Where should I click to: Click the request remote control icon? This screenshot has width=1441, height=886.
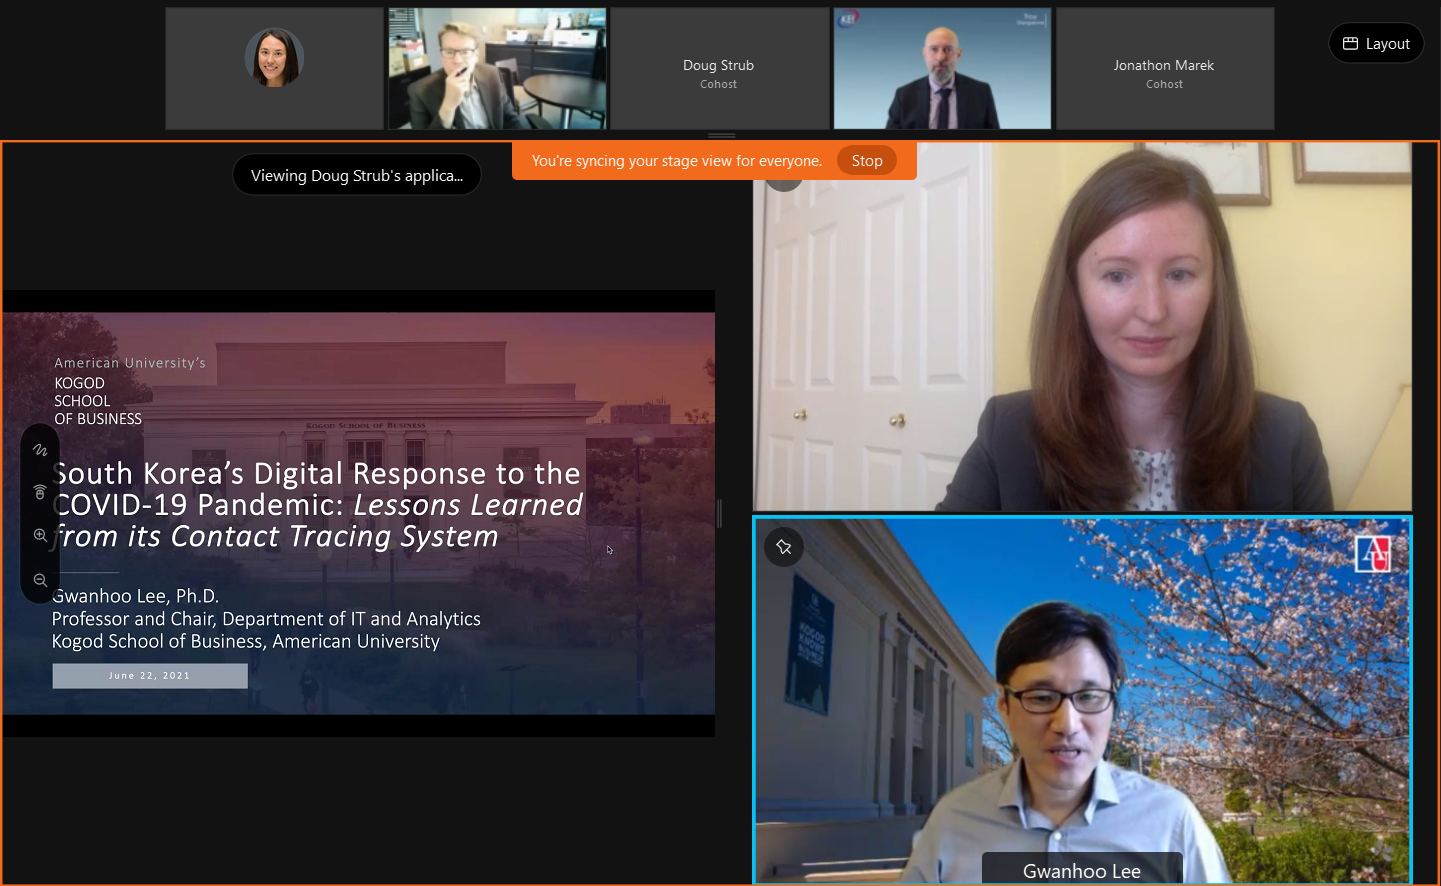[40, 492]
